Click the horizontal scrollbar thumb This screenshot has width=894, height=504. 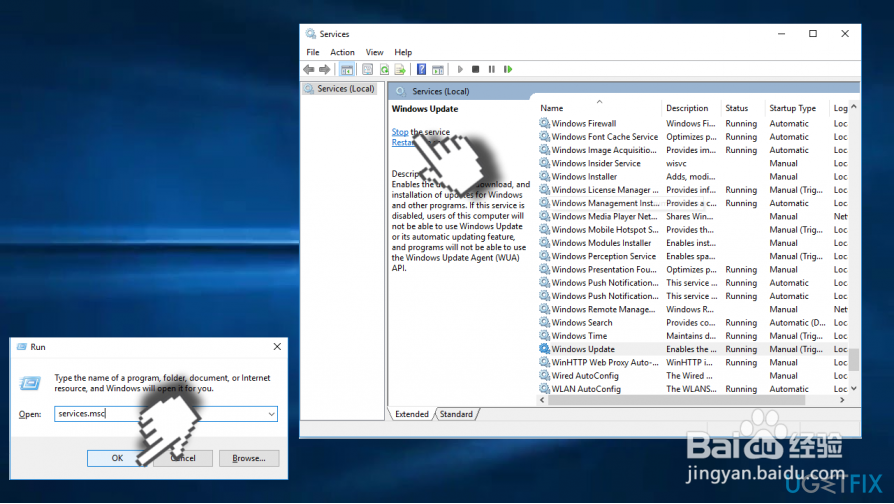click(676, 400)
